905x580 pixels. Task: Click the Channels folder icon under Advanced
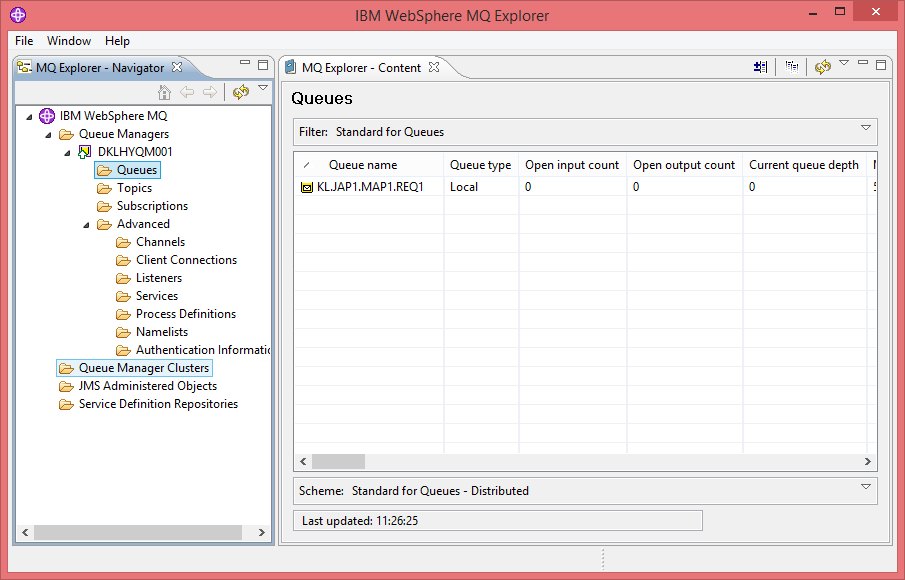point(122,241)
